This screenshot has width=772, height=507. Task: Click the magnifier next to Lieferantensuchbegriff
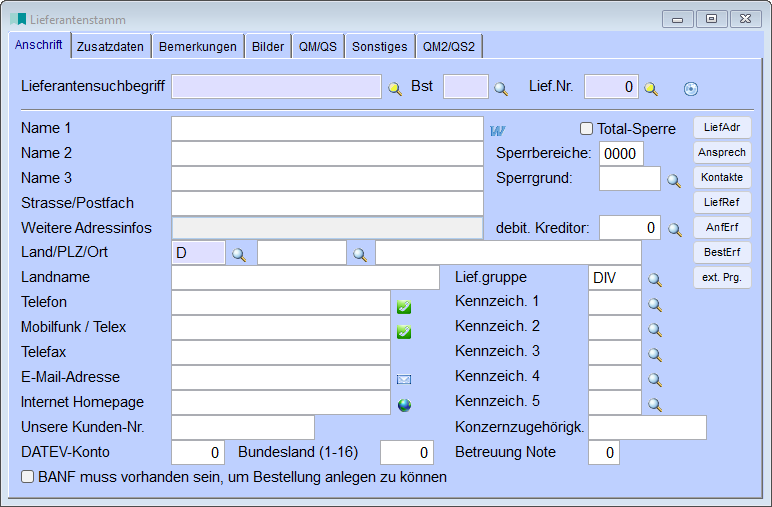coord(395,88)
